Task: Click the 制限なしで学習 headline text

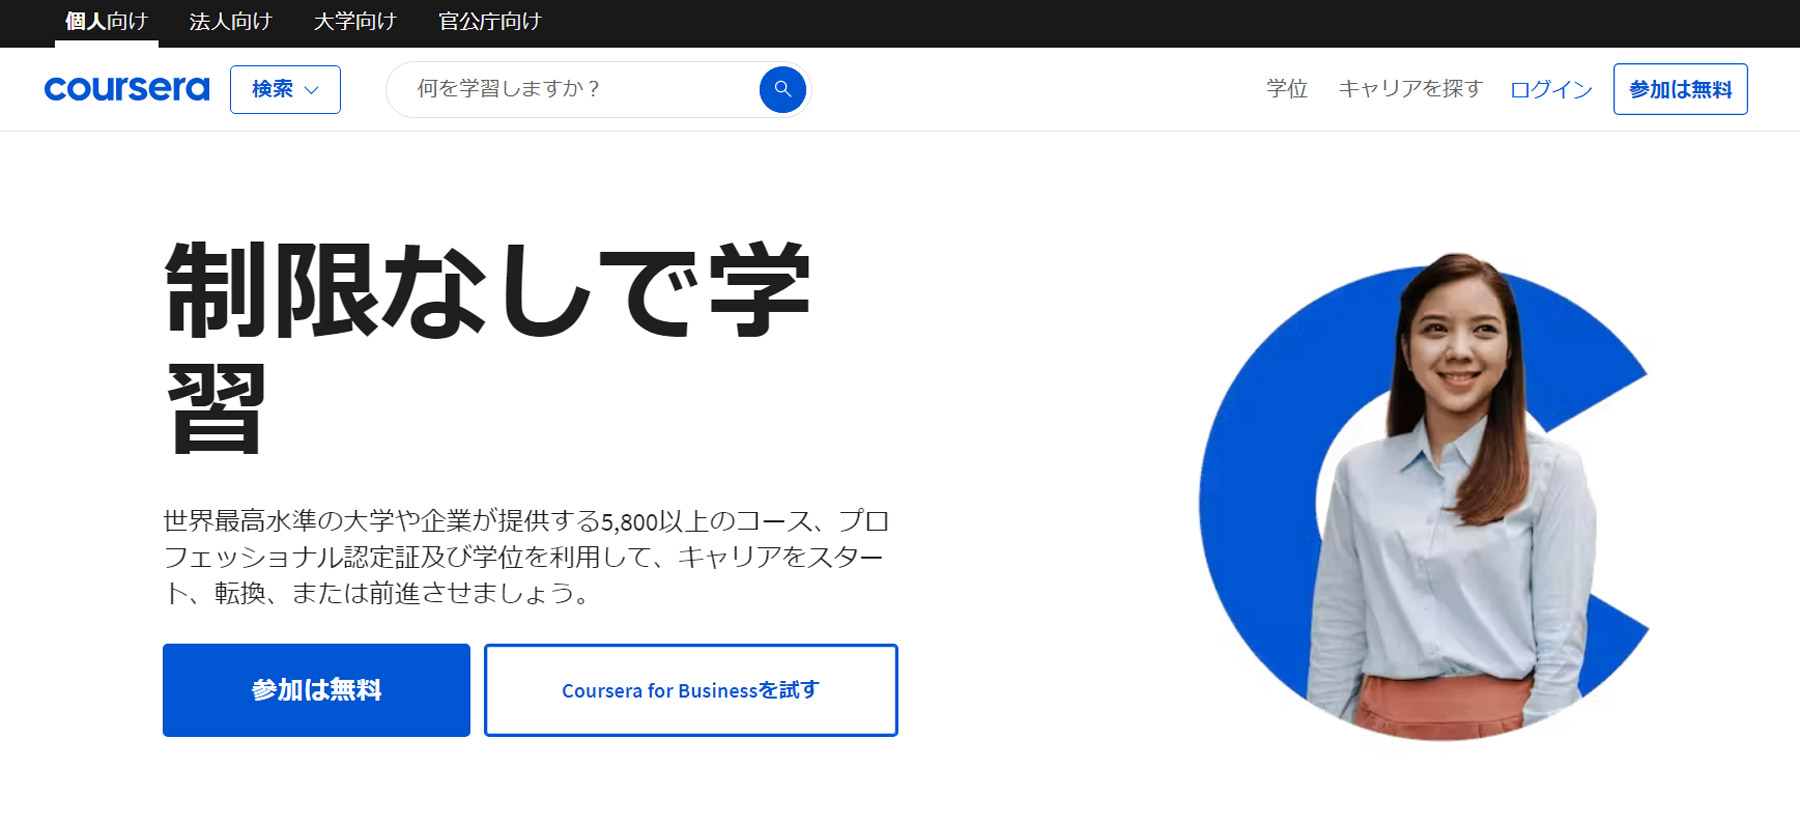Action: 488,347
